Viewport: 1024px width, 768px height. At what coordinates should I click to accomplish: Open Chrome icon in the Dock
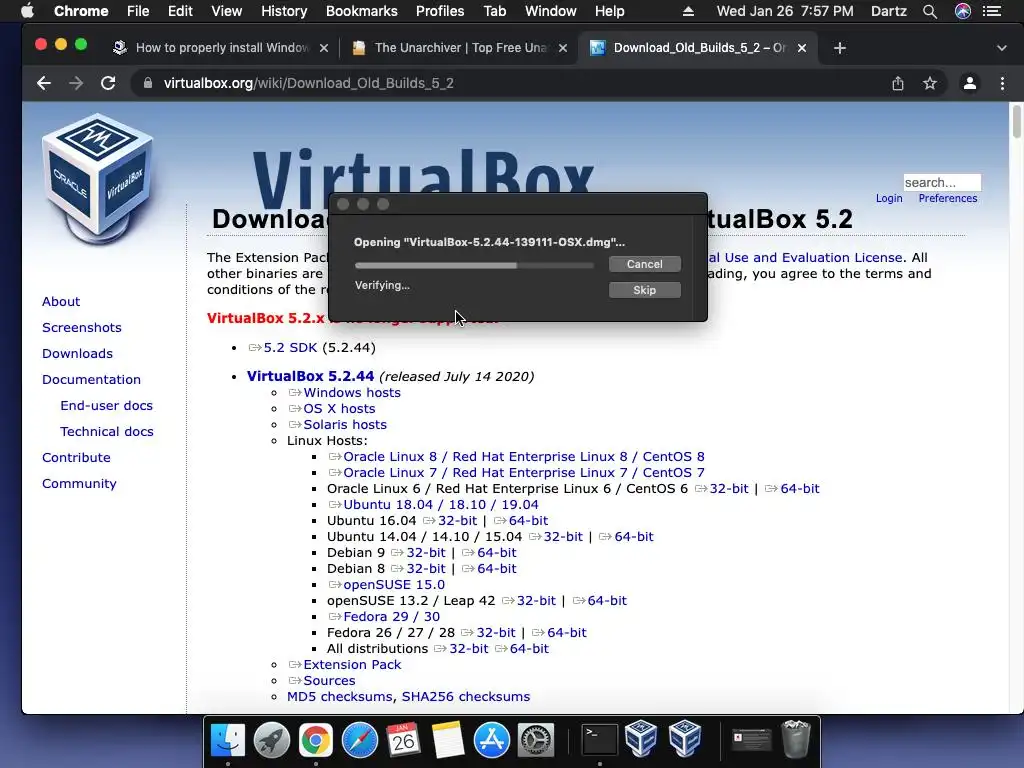(x=315, y=740)
